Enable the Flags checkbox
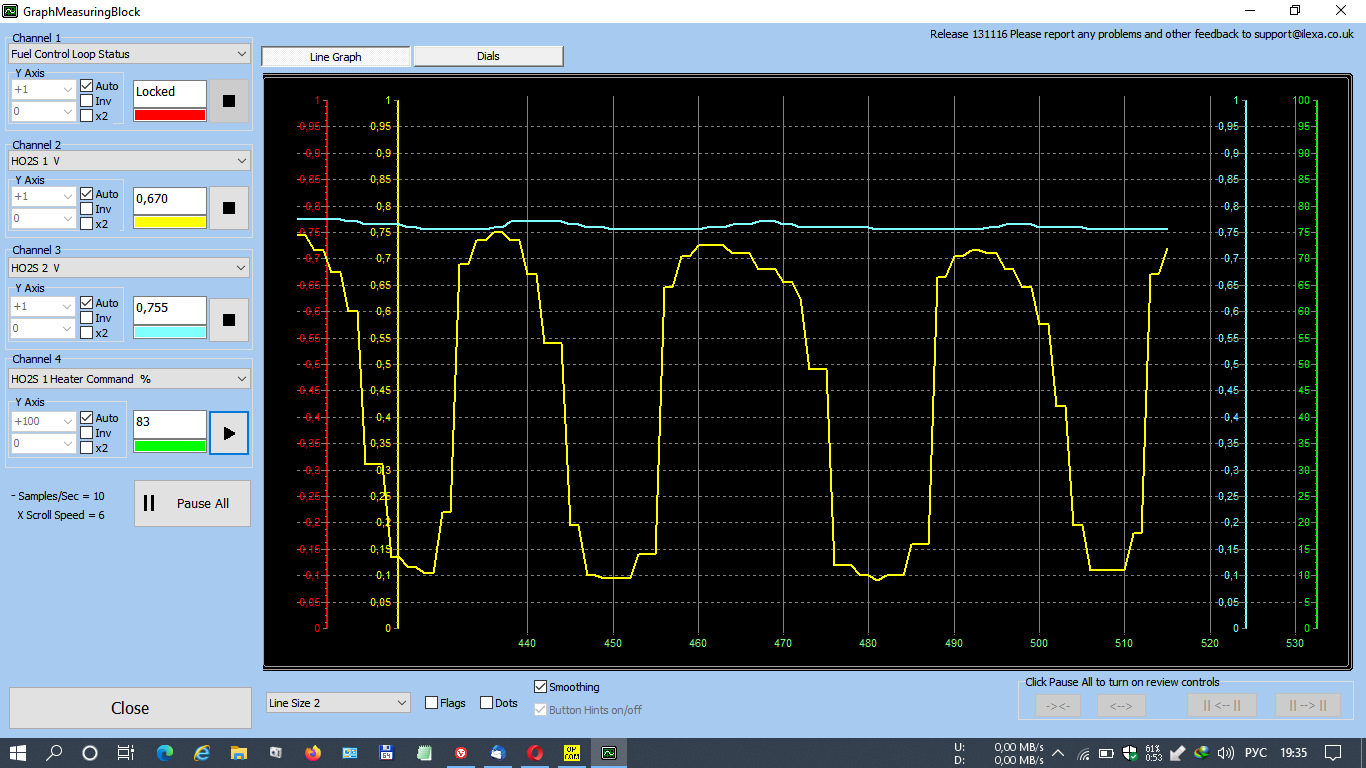Image resolution: width=1366 pixels, height=768 pixels. [432, 703]
